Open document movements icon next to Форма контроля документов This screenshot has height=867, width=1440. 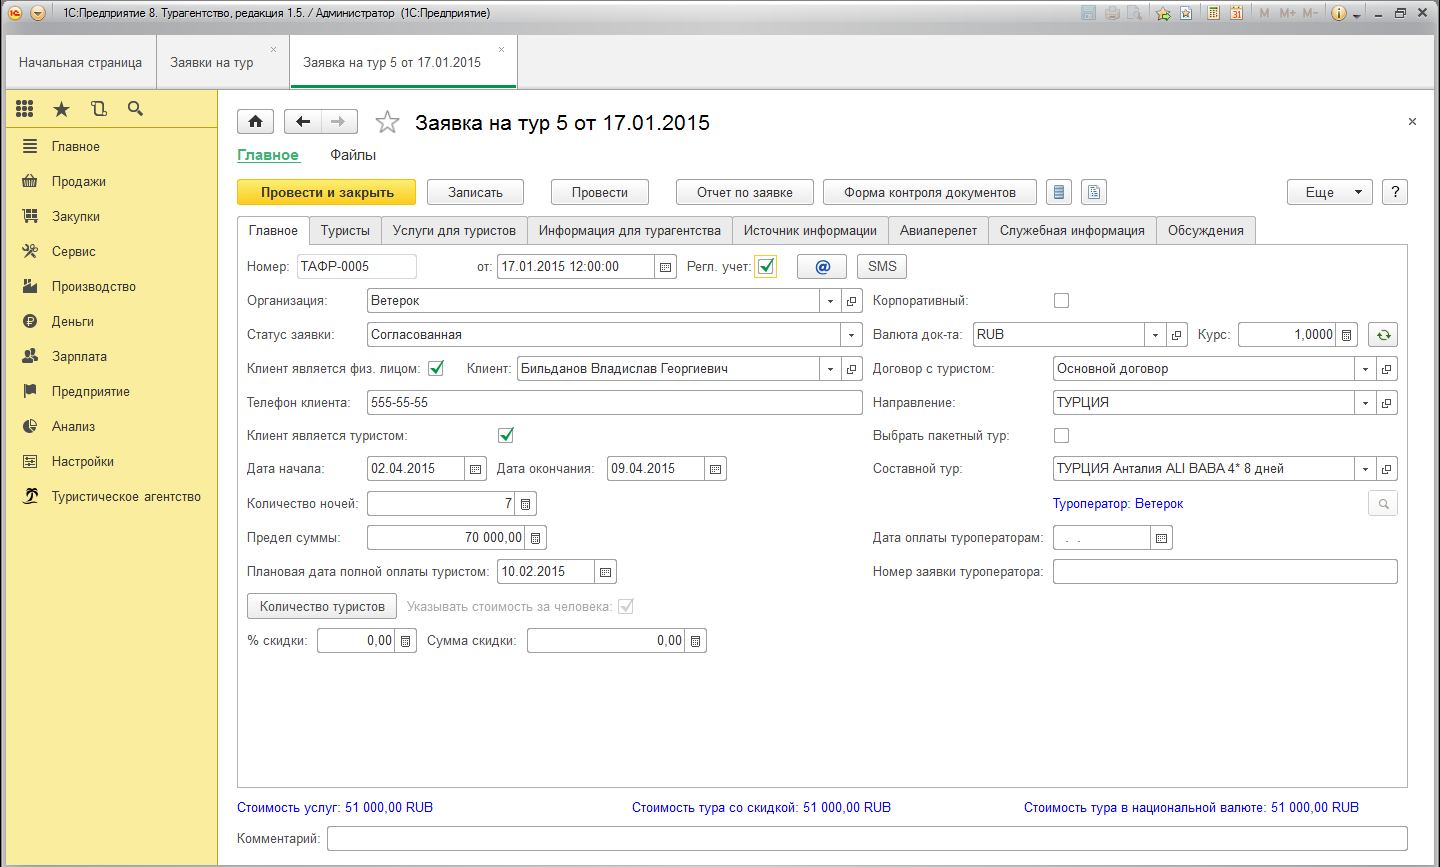[x=1060, y=192]
